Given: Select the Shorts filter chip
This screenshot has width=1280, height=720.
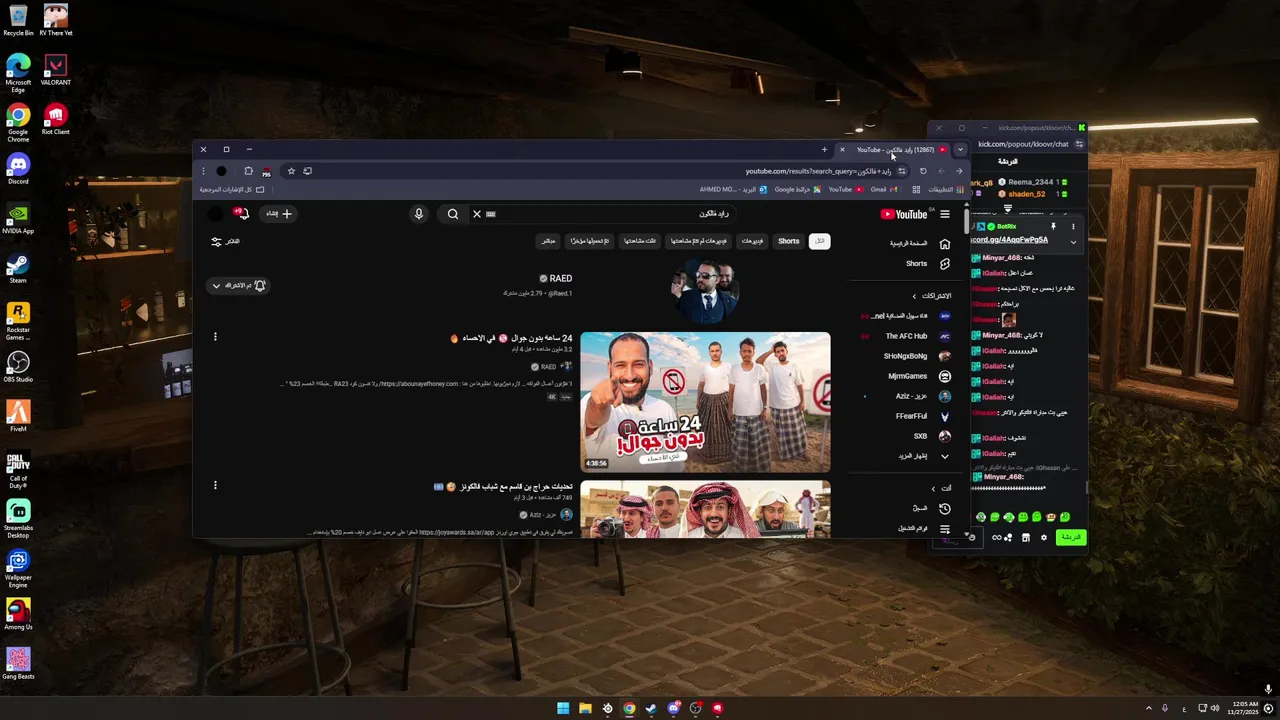Looking at the screenshot, I should tap(789, 241).
